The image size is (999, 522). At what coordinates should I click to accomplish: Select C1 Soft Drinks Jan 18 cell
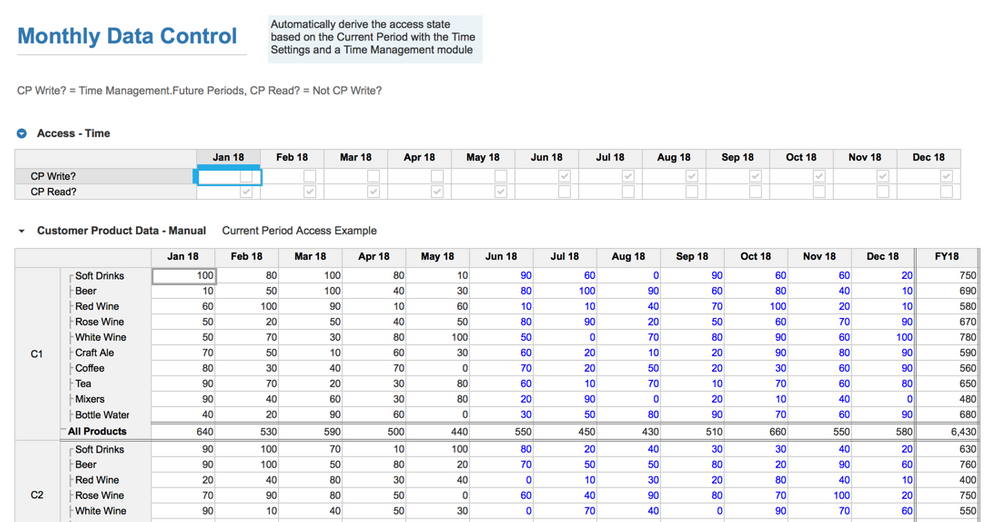tap(183, 275)
